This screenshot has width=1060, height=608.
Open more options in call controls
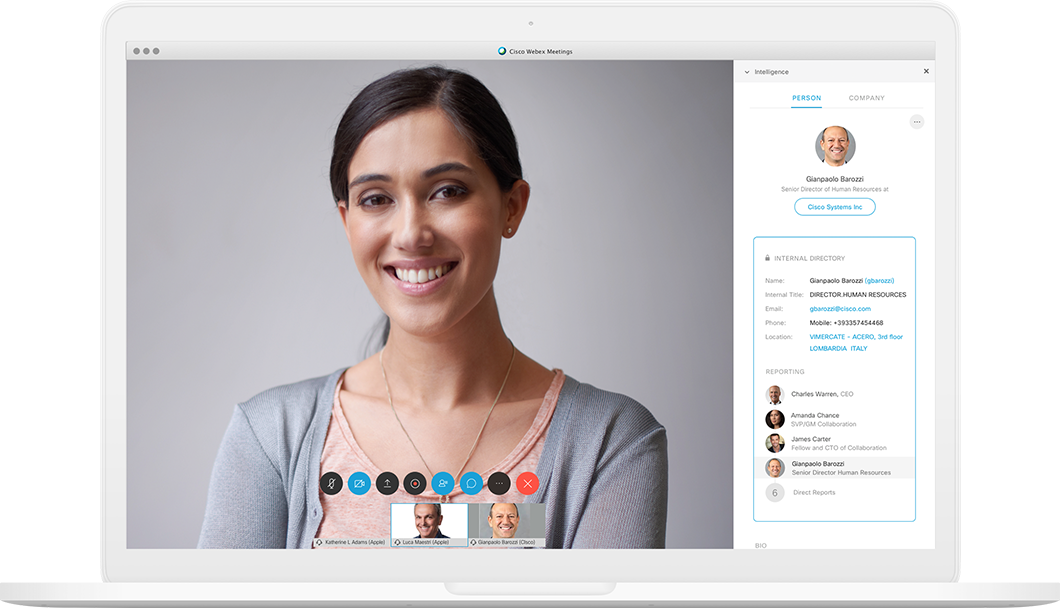(499, 484)
